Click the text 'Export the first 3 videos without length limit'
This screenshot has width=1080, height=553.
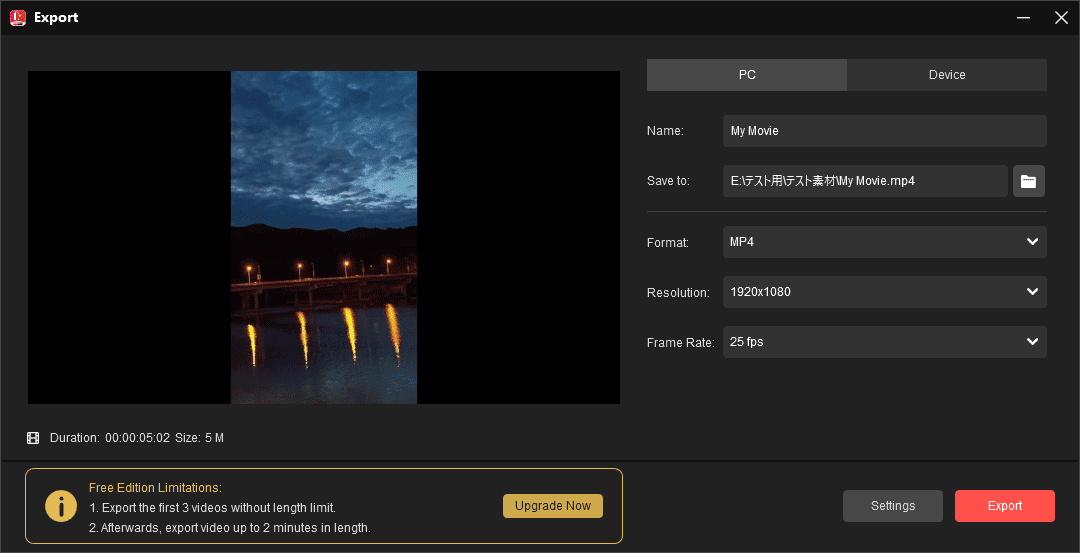(212, 508)
